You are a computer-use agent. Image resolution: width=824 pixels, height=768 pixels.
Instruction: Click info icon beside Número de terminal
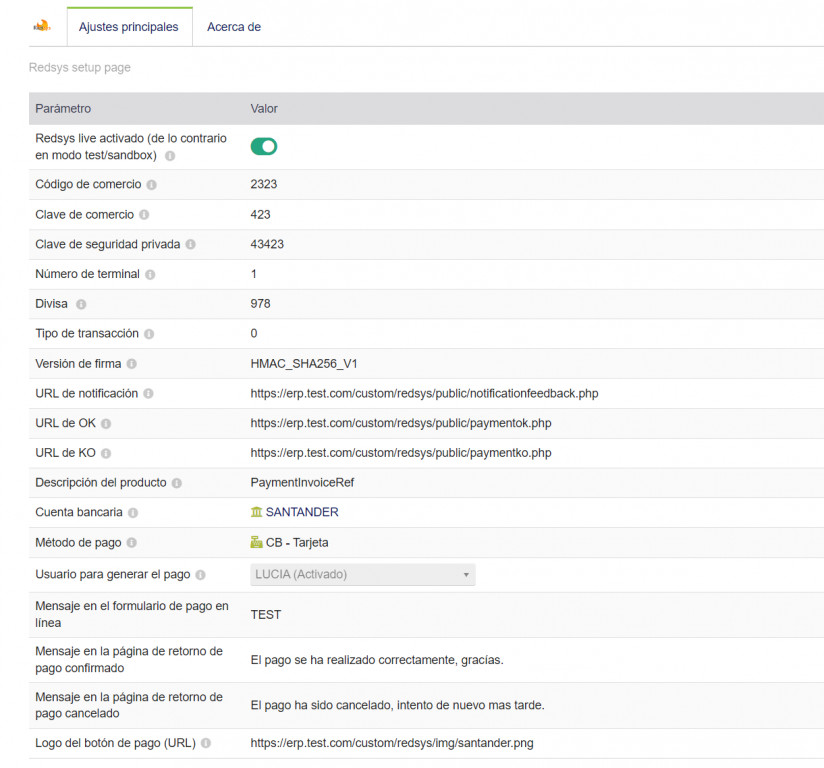pyautogui.click(x=149, y=274)
